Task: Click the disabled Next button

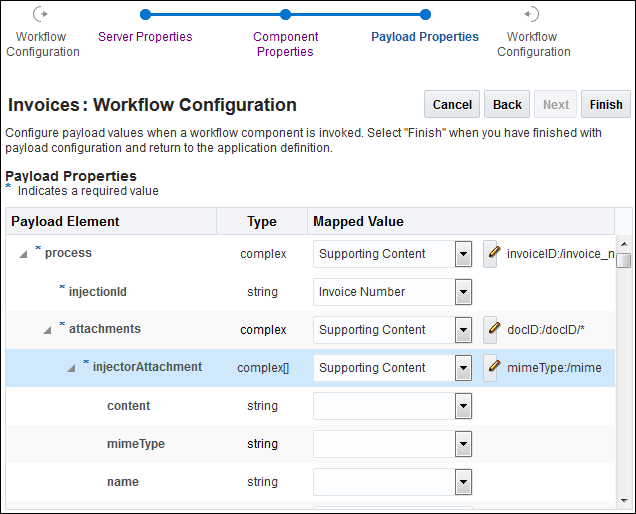Action: [556, 104]
